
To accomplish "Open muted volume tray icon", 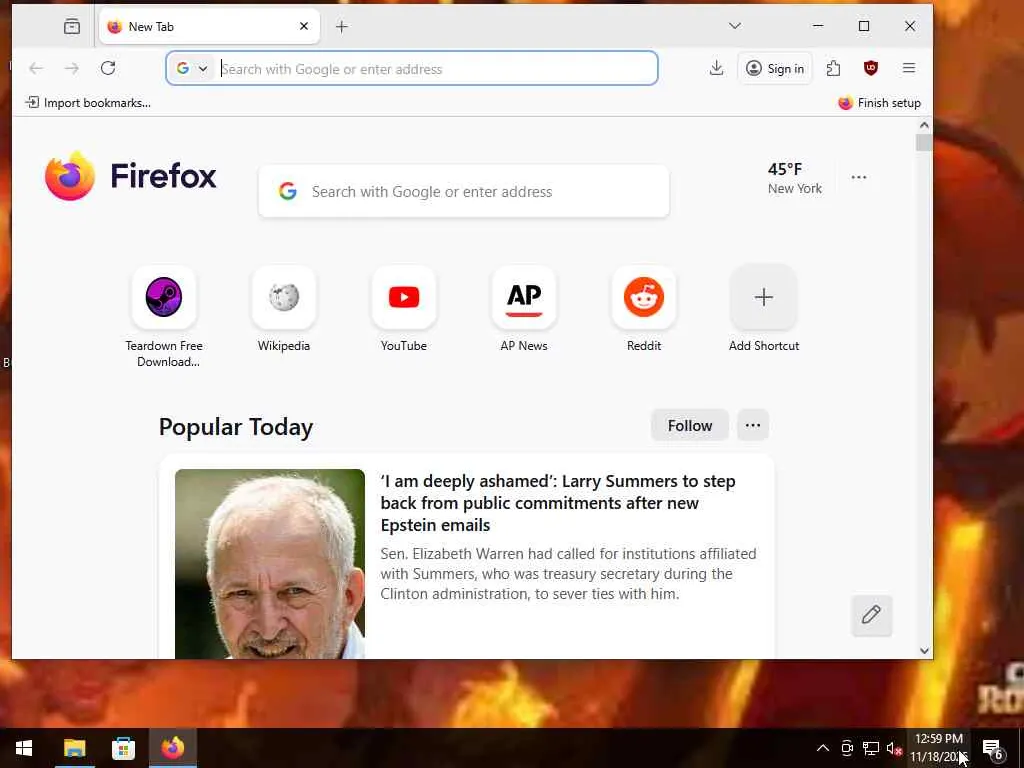I will coord(894,748).
